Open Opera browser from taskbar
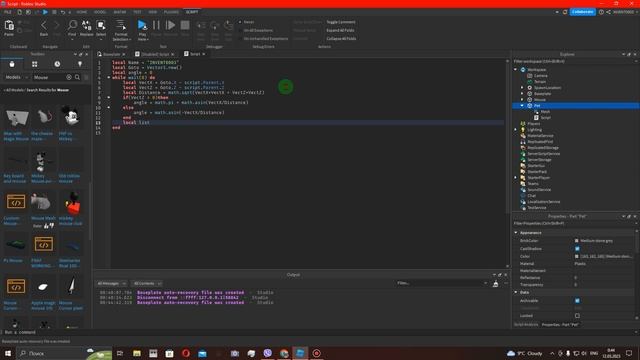This screenshot has height=360, width=640. 186,353
